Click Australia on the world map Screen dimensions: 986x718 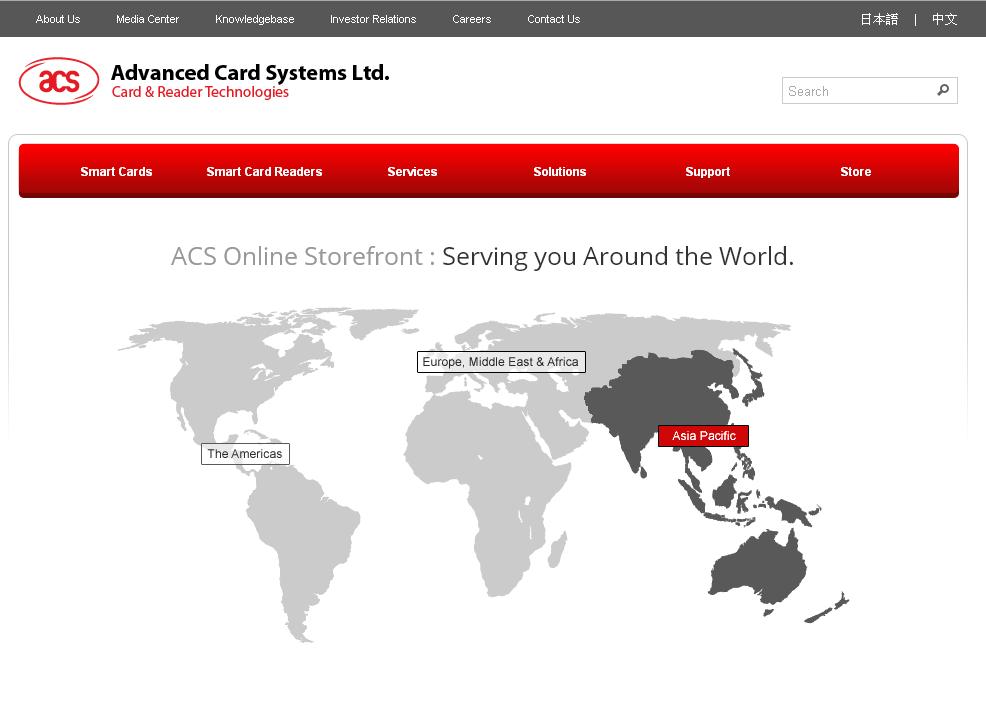point(758,569)
